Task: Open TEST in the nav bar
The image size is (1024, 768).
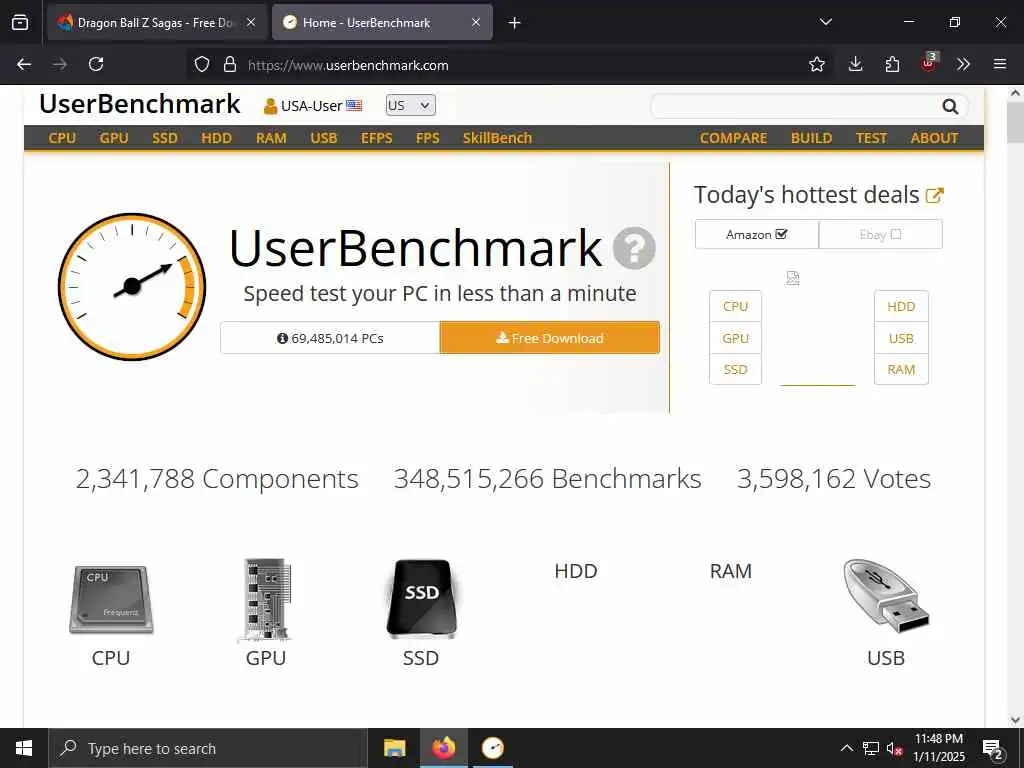Action: pos(871,138)
